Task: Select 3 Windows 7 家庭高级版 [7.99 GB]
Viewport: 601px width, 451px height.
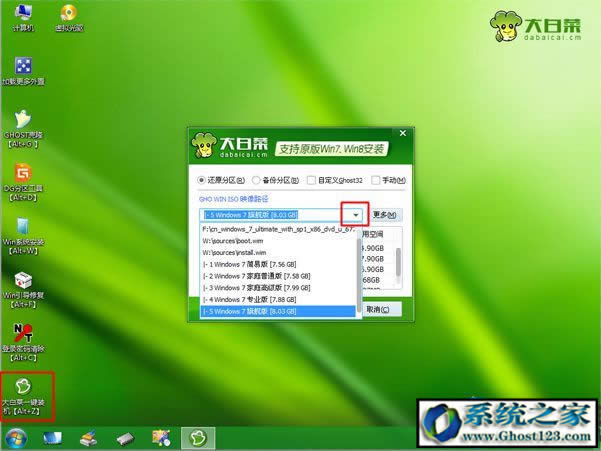Action: click(278, 288)
